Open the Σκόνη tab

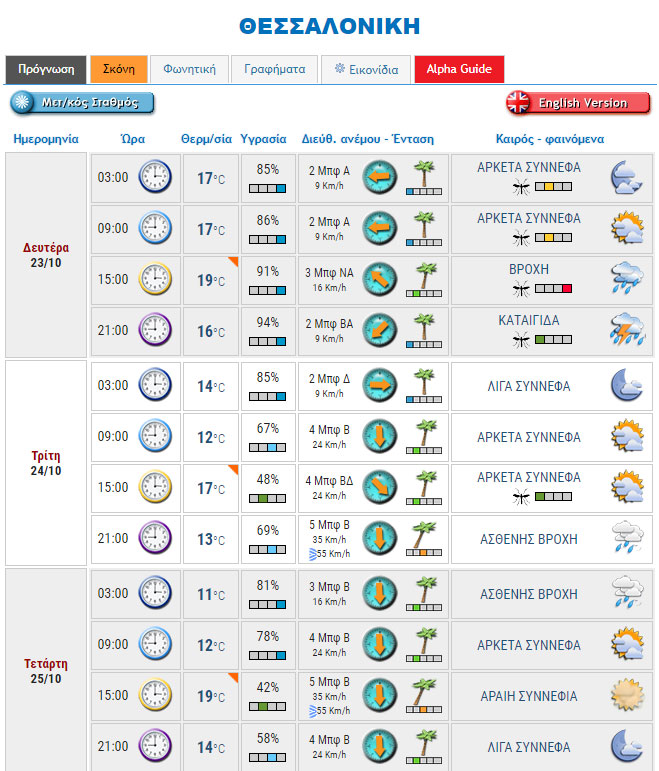[x=119, y=69]
